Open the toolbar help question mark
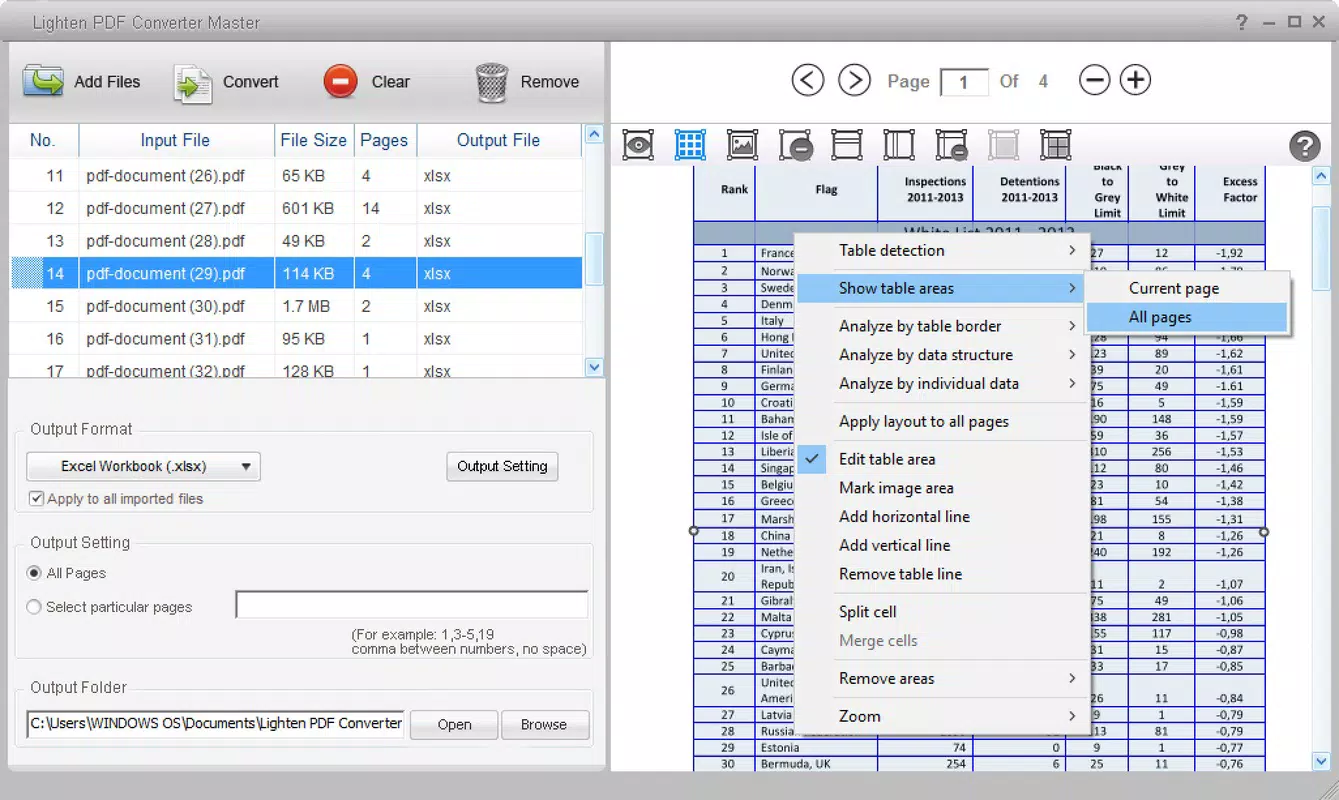This screenshot has height=800, width=1339. (x=1304, y=146)
